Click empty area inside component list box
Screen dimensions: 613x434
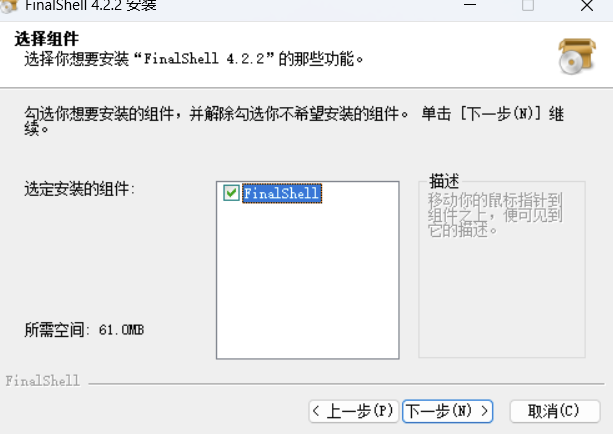click(308, 282)
